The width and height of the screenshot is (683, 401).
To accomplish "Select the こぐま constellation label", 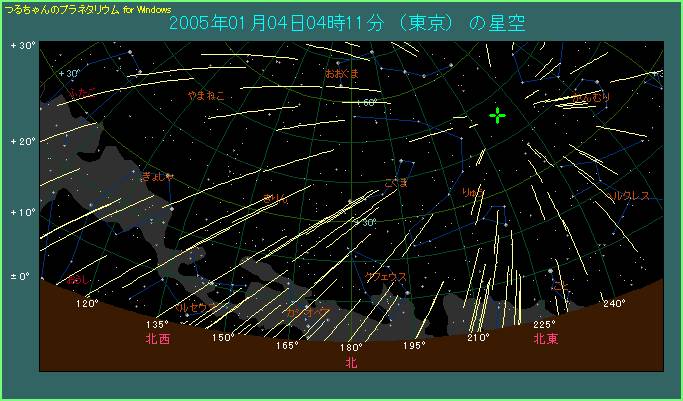I will [x=396, y=183].
